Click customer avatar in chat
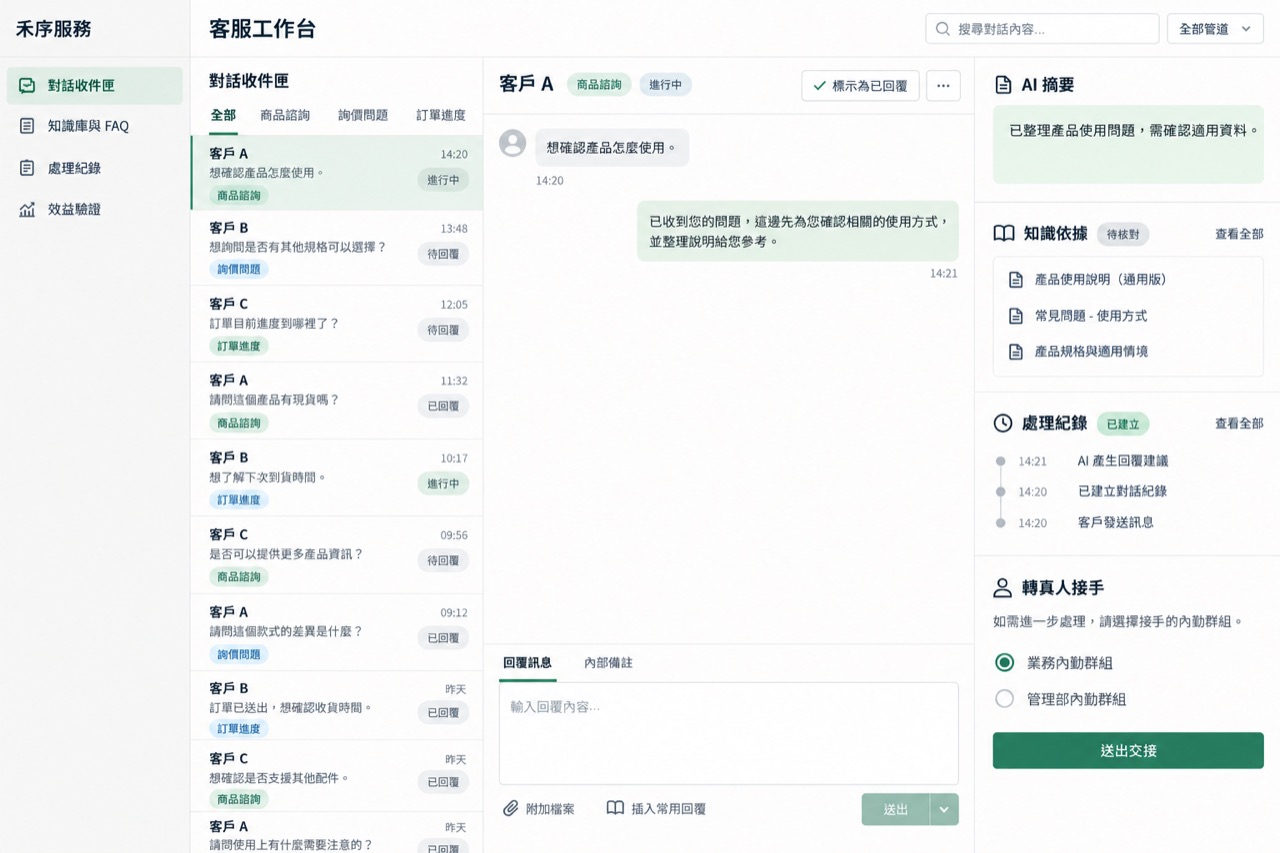The width and height of the screenshot is (1280, 853). pos(512,143)
